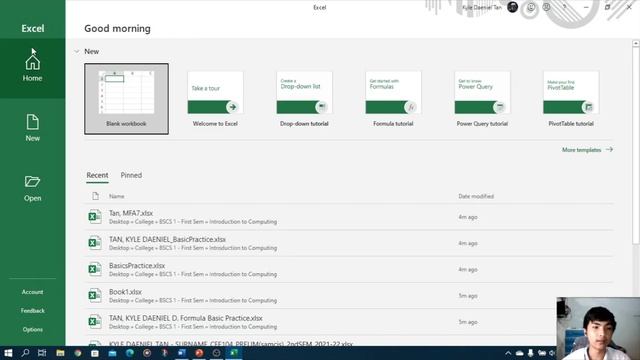
Task: Open Microsoft Edge from taskbar
Action: pyautogui.click(x=130, y=353)
